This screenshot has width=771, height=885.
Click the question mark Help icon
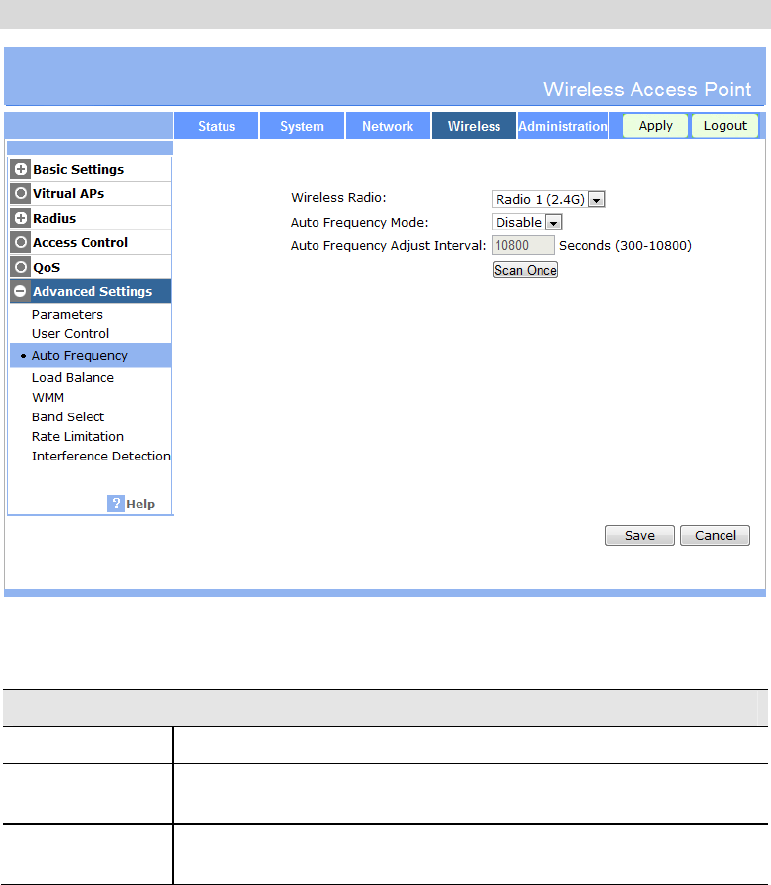point(116,503)
